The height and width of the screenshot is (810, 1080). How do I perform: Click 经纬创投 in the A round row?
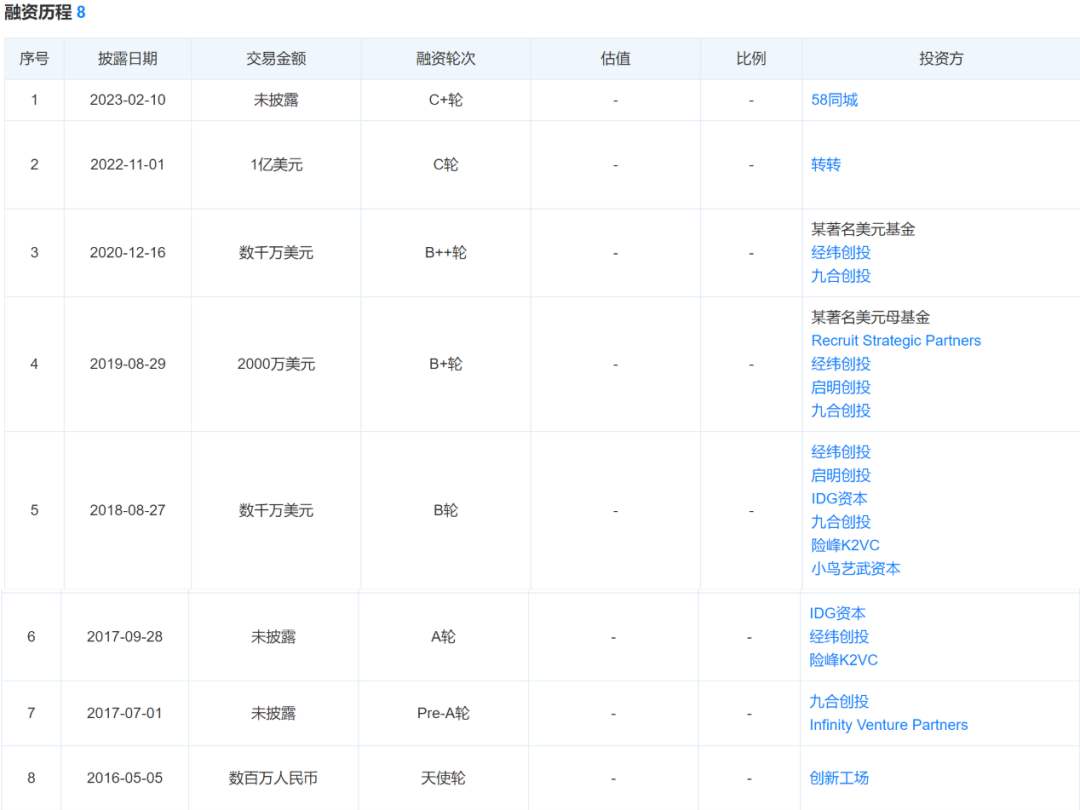coord(839,636)
